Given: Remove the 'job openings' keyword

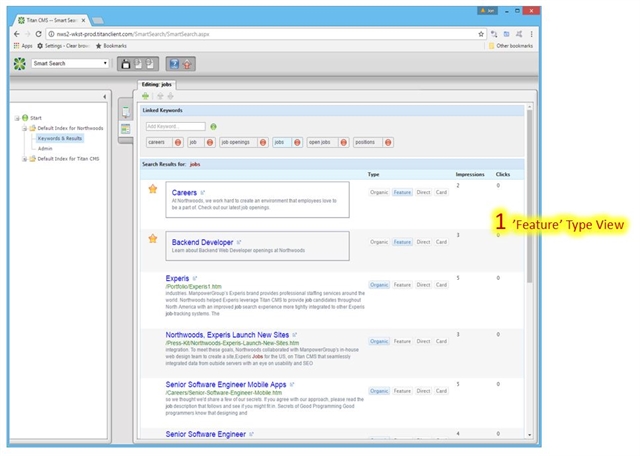Looking at the screenshot, I should pos(263,142).
